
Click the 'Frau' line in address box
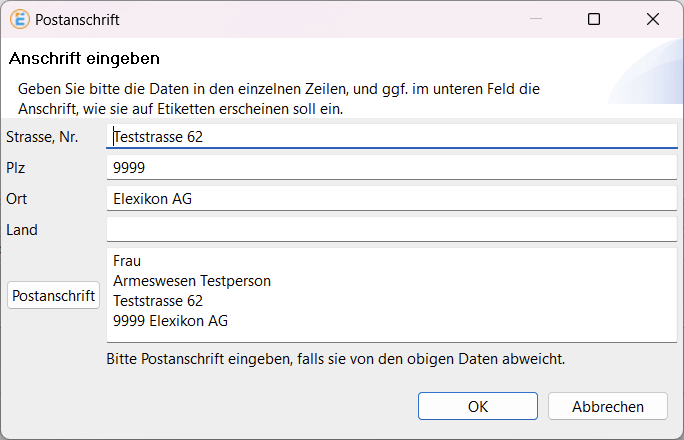point(128,261)
